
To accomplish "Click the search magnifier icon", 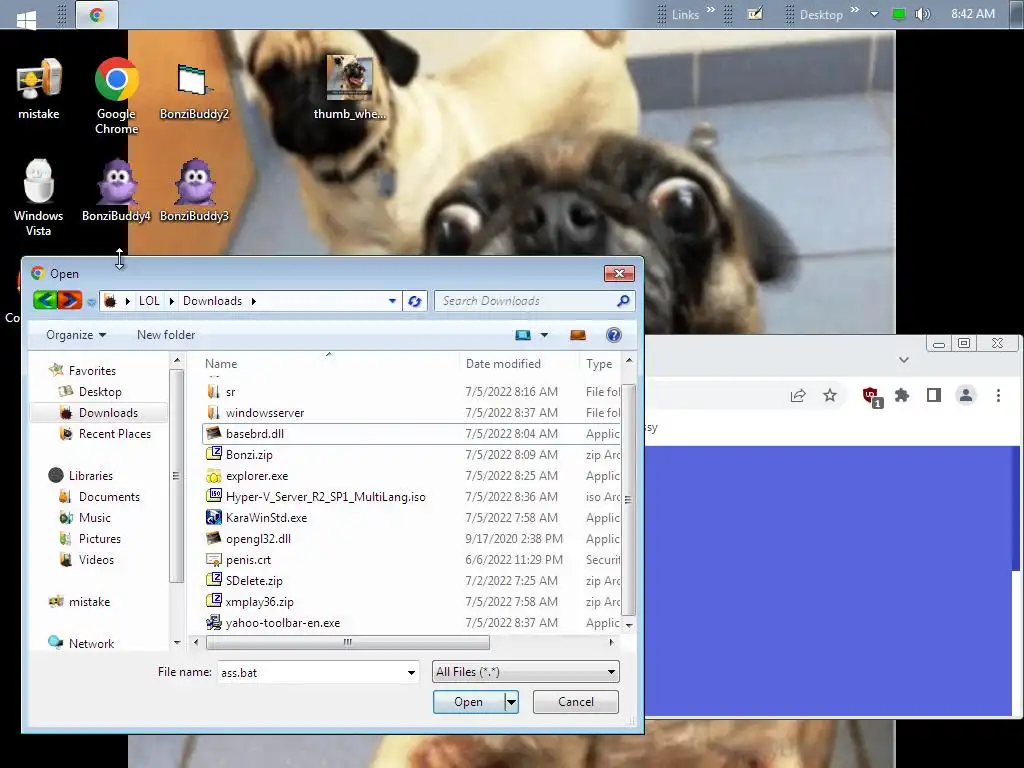I will 623,300.
